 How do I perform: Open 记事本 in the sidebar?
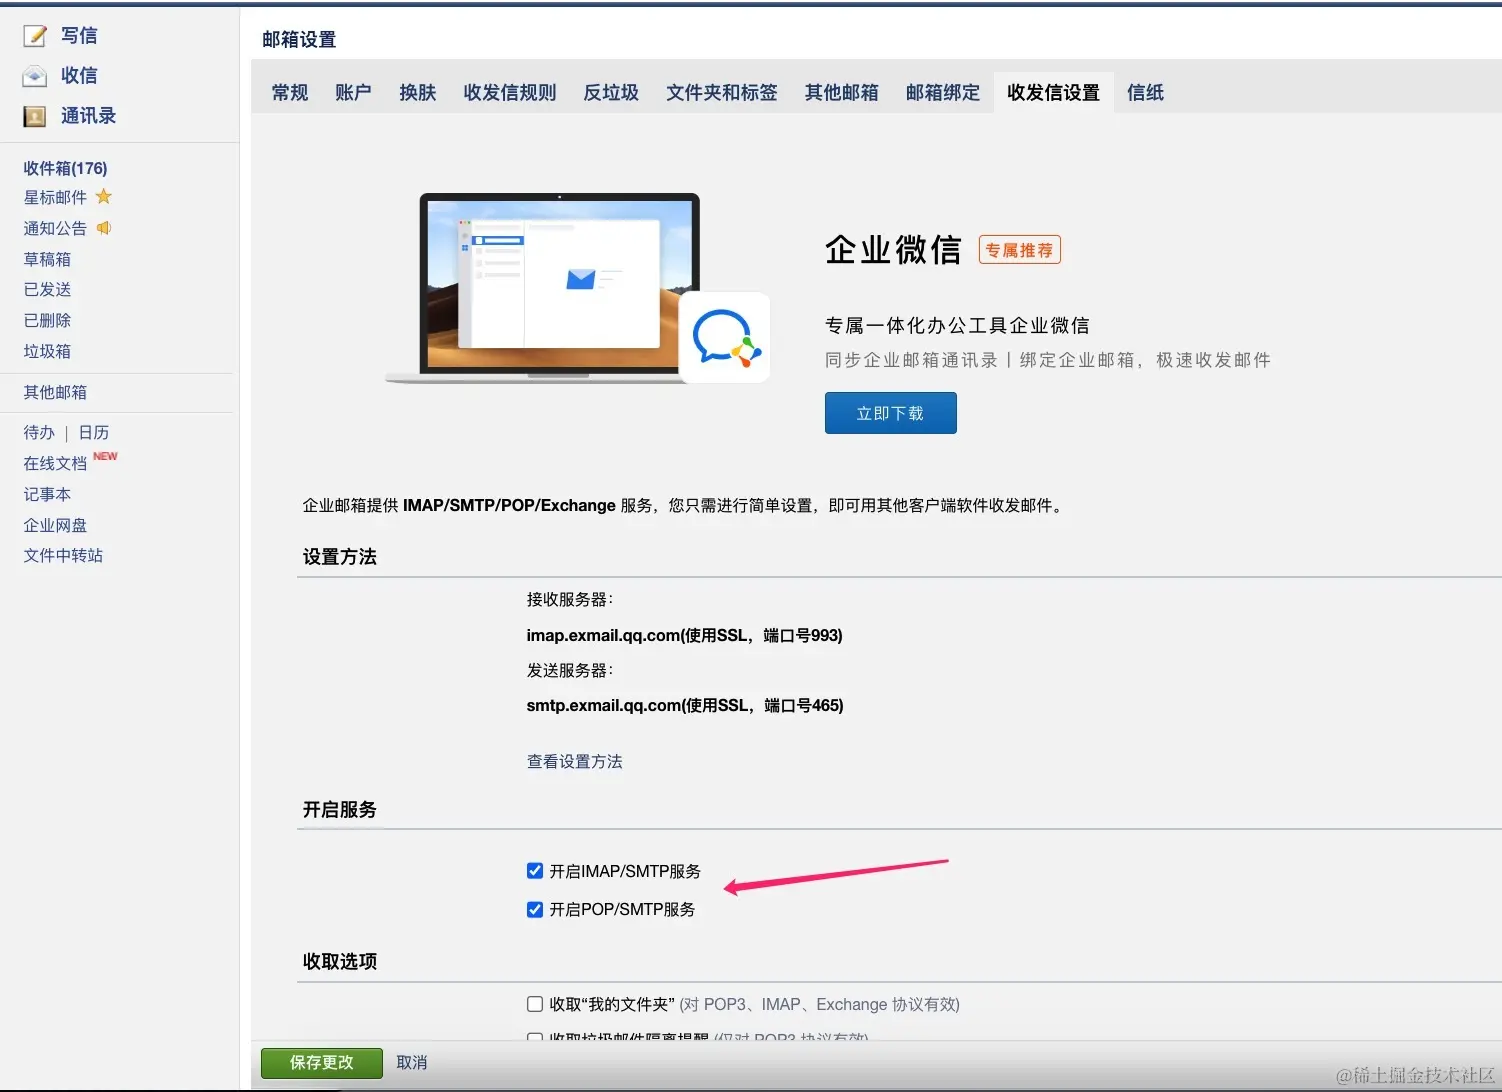click(47, 494)
